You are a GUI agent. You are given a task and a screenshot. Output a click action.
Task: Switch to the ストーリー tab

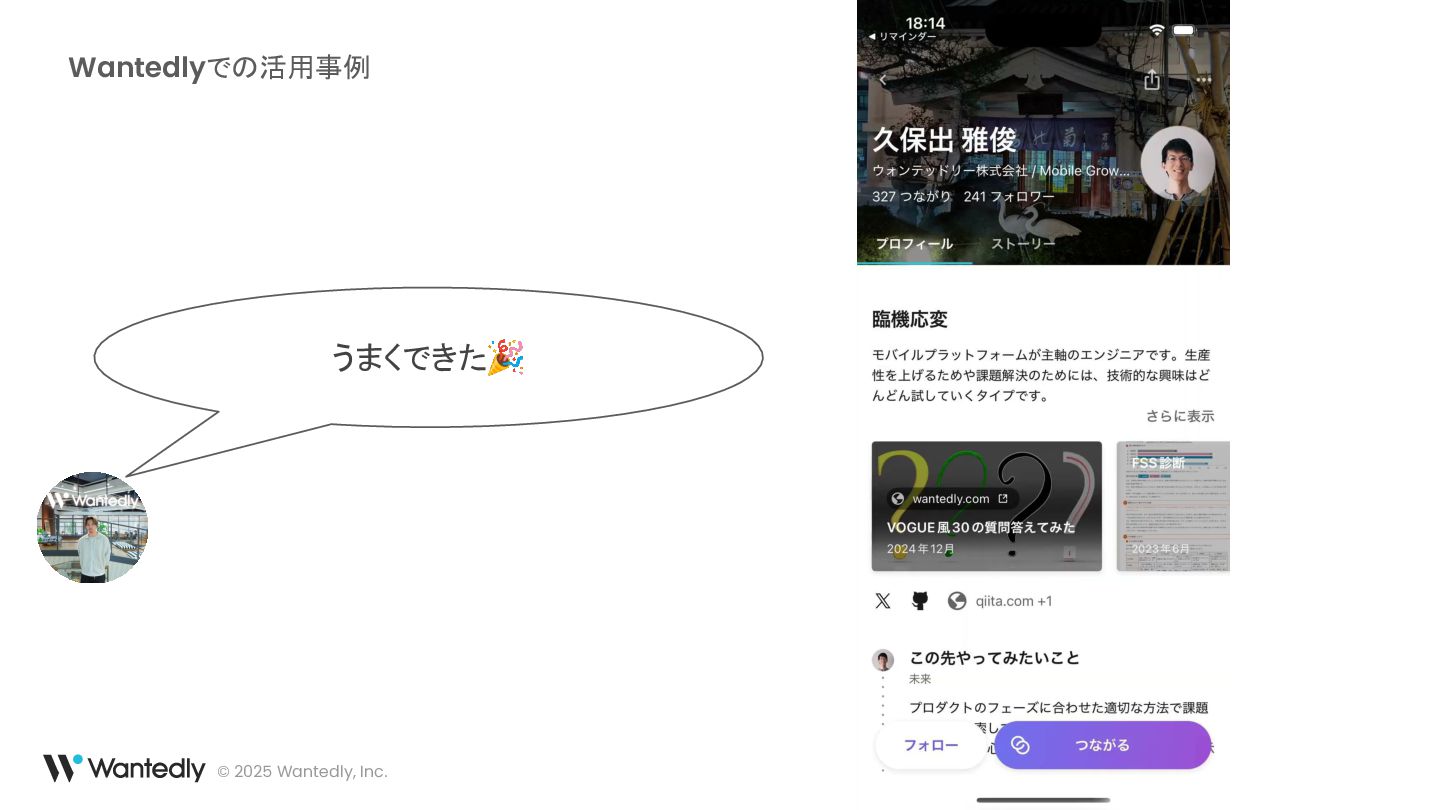[x=1023, y=244]
